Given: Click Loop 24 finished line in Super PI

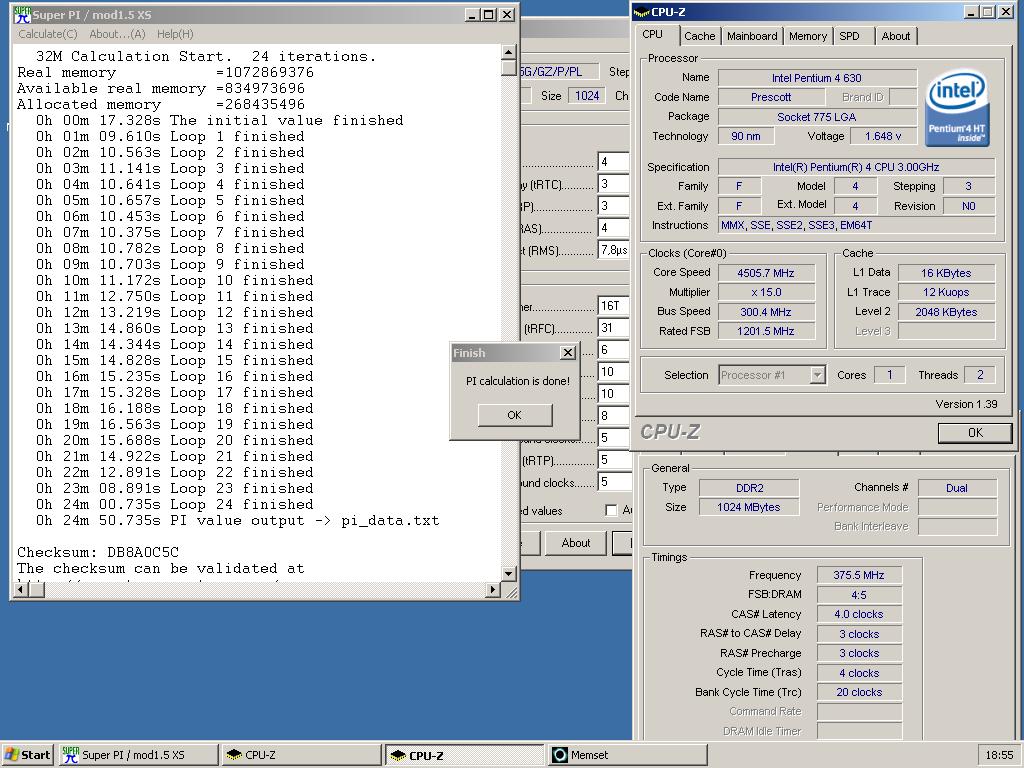Looking at the screenshot, I should tap(174, 504).
